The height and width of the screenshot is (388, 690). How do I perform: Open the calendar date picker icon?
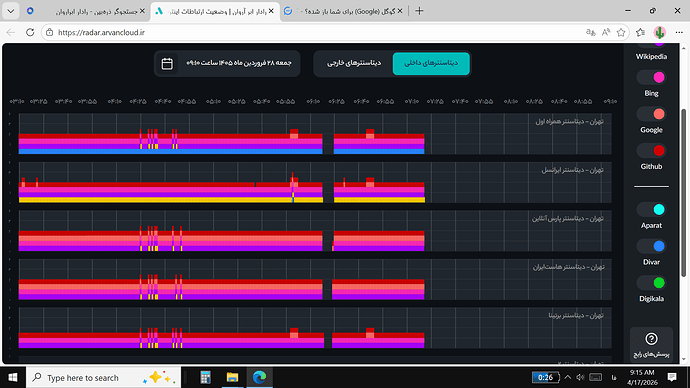[x=167, y=64]
